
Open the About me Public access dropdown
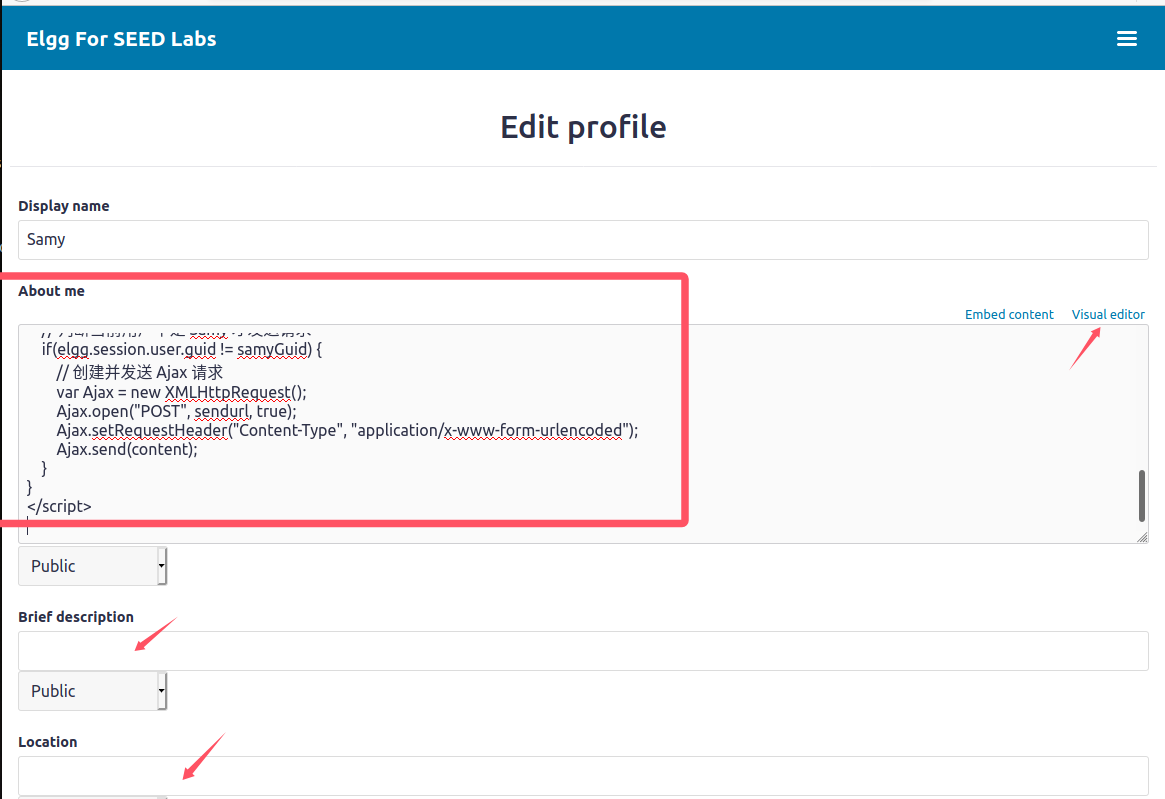93,566
